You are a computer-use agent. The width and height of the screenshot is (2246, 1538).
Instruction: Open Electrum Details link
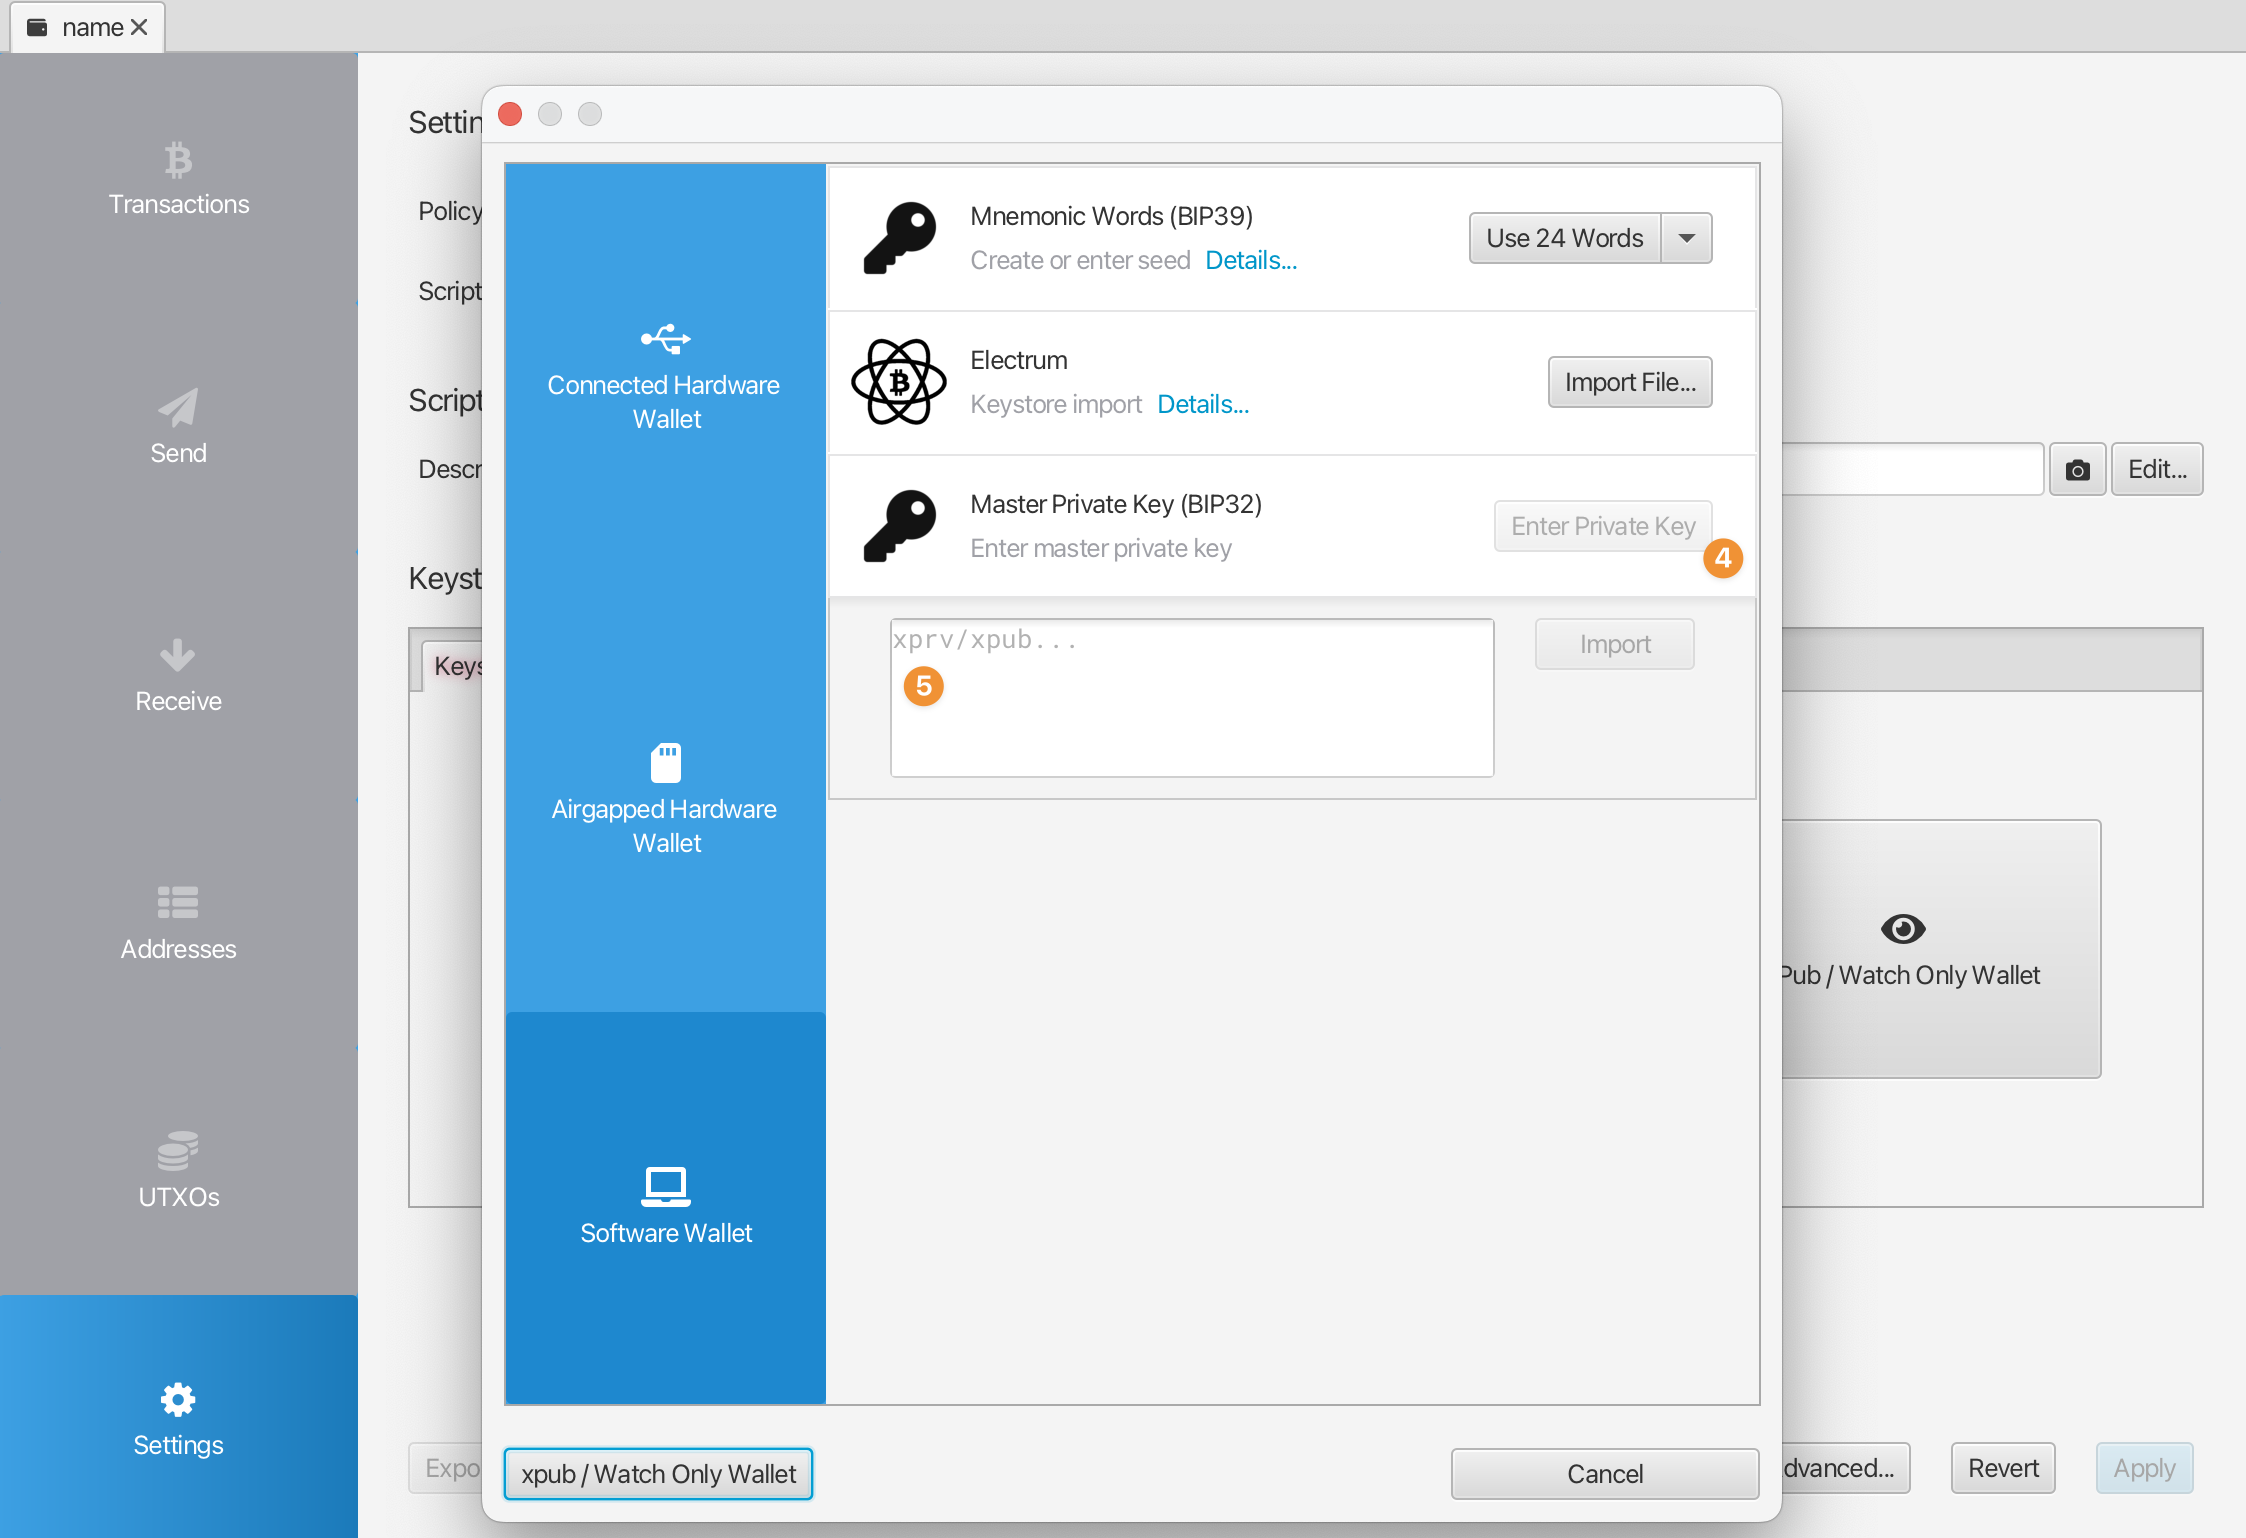click(1203, 404)
